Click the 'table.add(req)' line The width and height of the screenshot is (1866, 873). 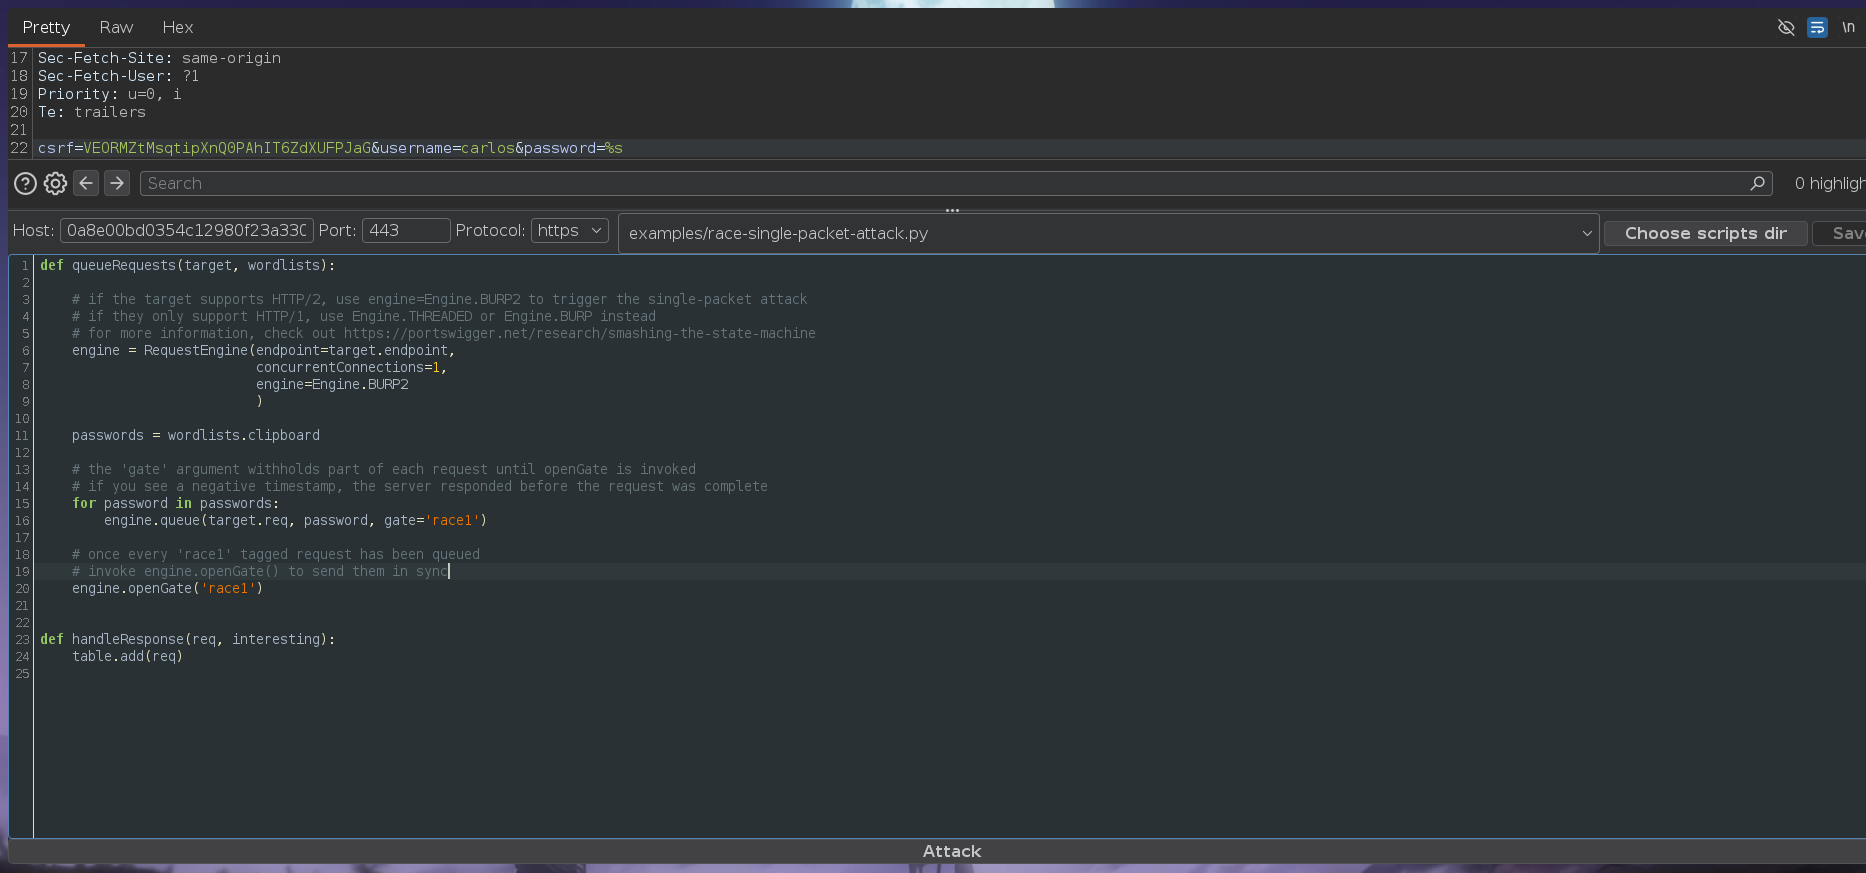[128, 656]
